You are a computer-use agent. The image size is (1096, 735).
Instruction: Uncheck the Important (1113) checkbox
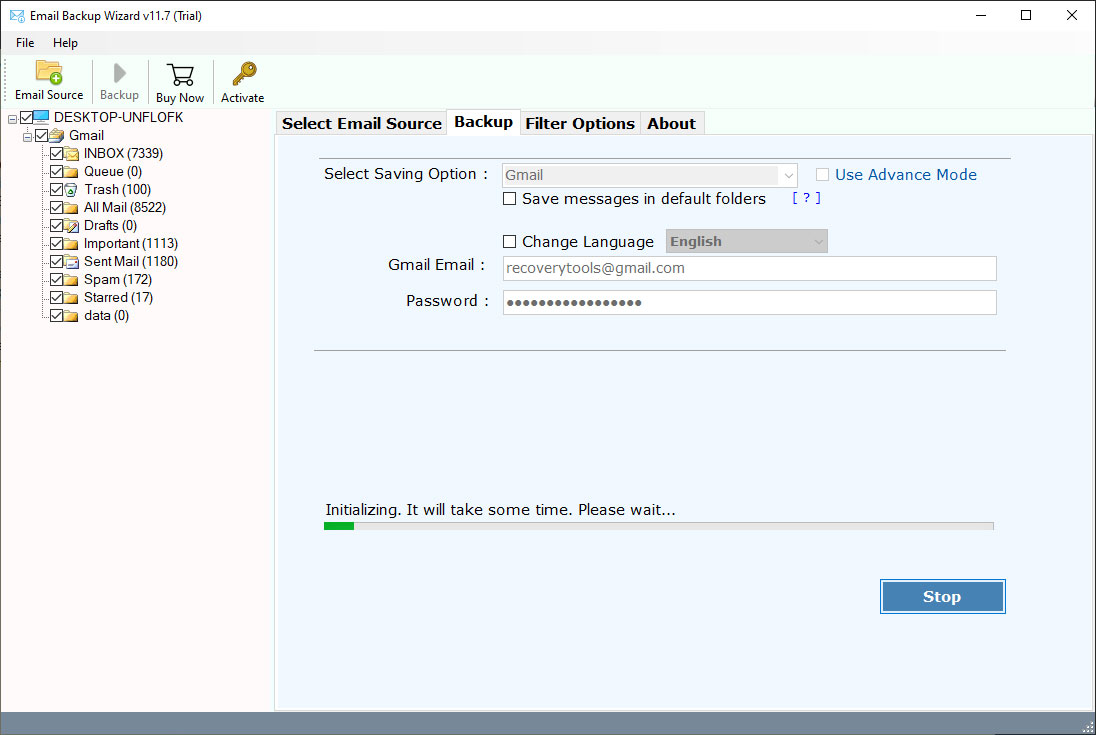[x=57, y=243]
